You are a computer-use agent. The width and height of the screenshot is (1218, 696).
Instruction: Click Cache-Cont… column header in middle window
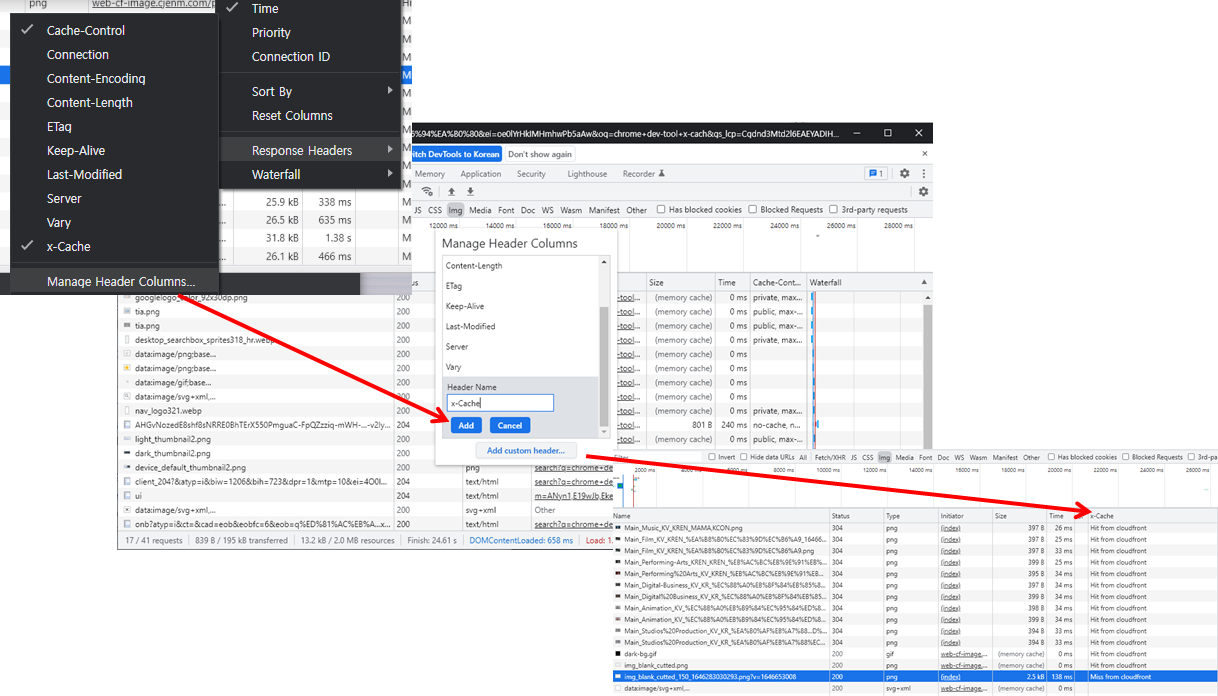pos(778,283)
